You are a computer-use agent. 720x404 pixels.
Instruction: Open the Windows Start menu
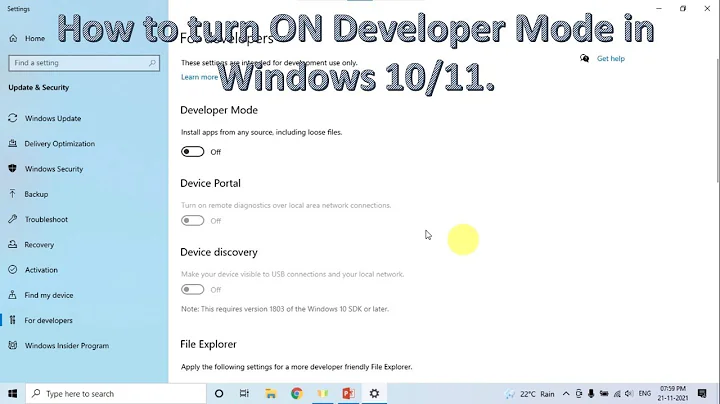(12, 394)
